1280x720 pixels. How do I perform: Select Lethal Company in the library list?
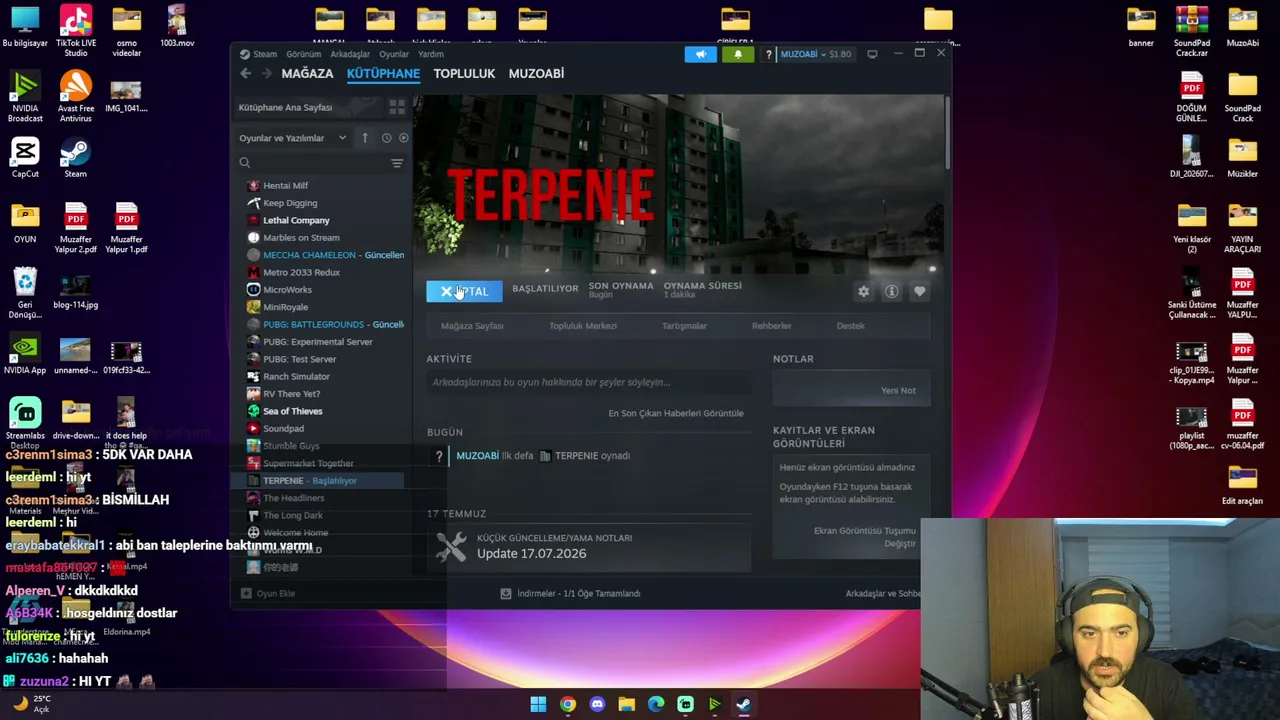tap(296, 220)
